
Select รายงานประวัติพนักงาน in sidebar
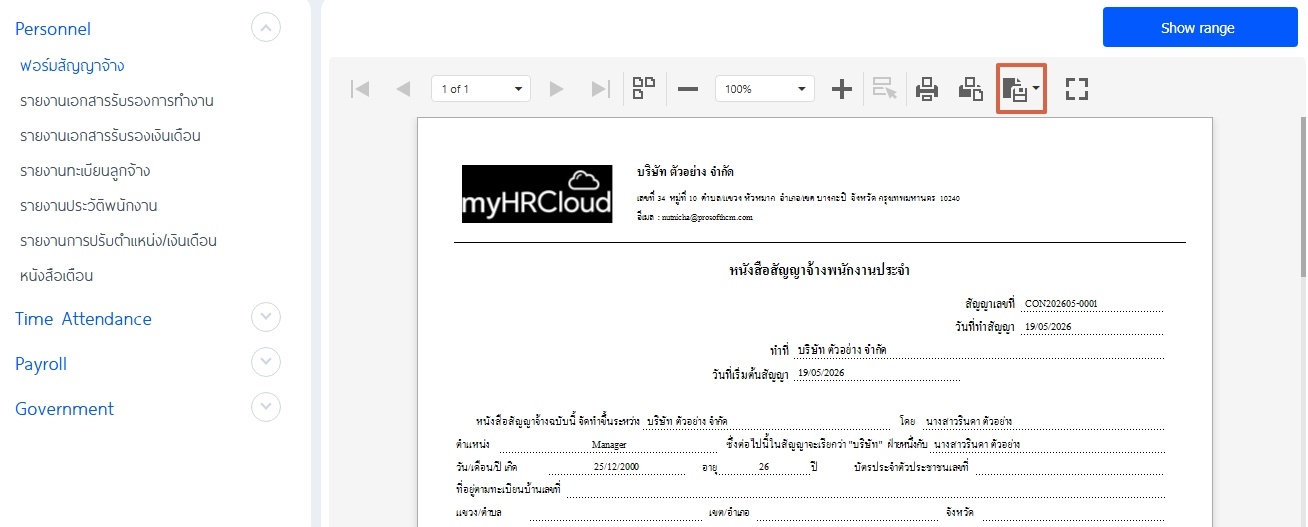pos(89,205)
